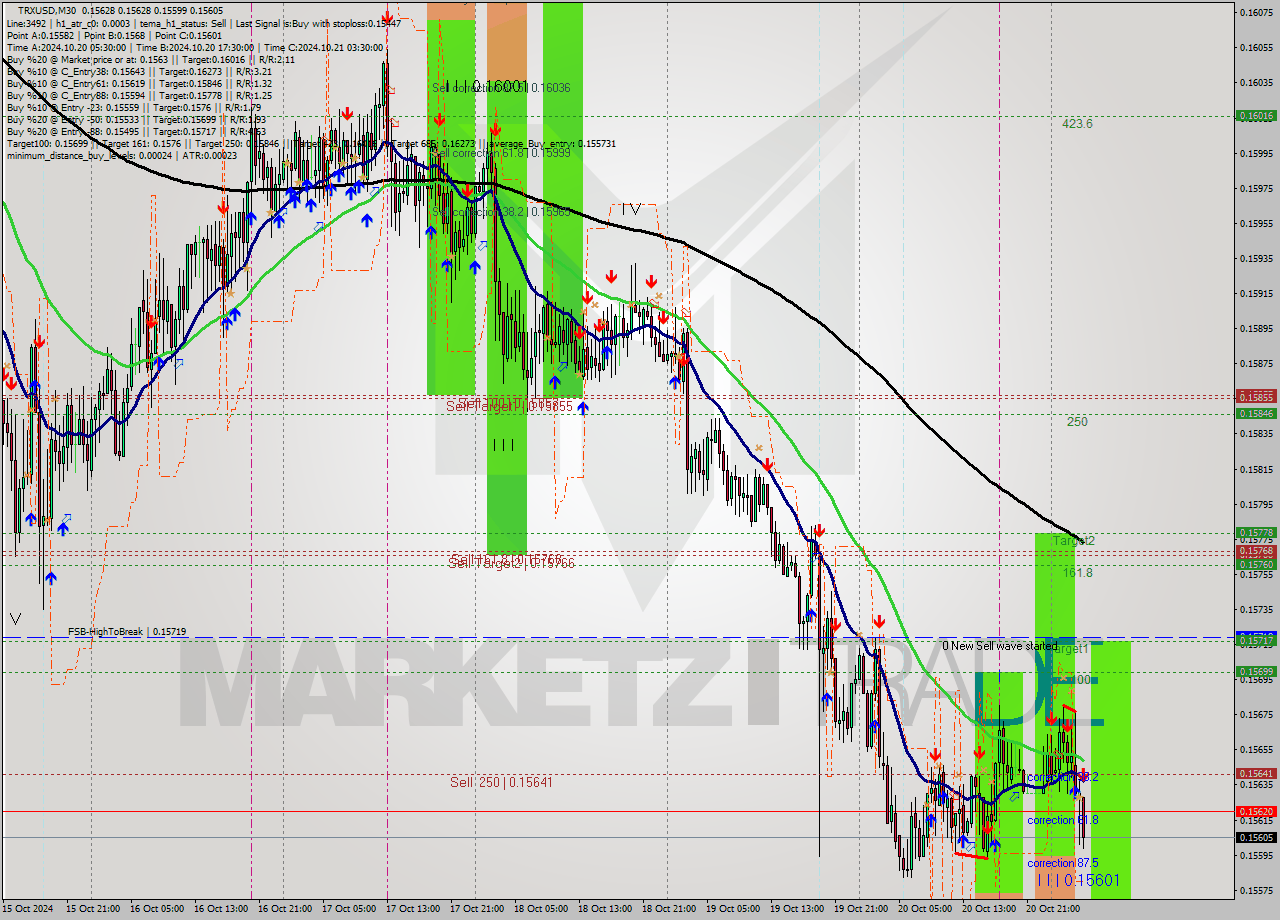Click the 'Sell 250 | 0.15641' label
The height and width of the screenshot is (920, 1280).
tap(500, 782)
